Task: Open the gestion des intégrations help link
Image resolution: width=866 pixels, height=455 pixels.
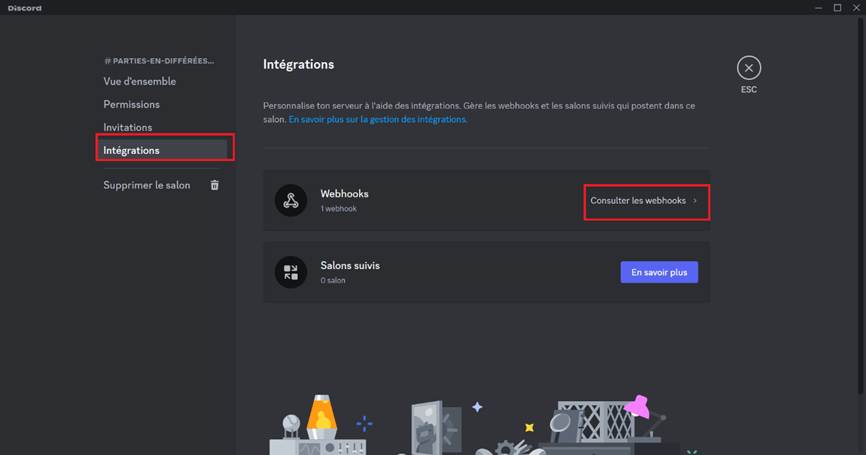Action: [377, 119]
